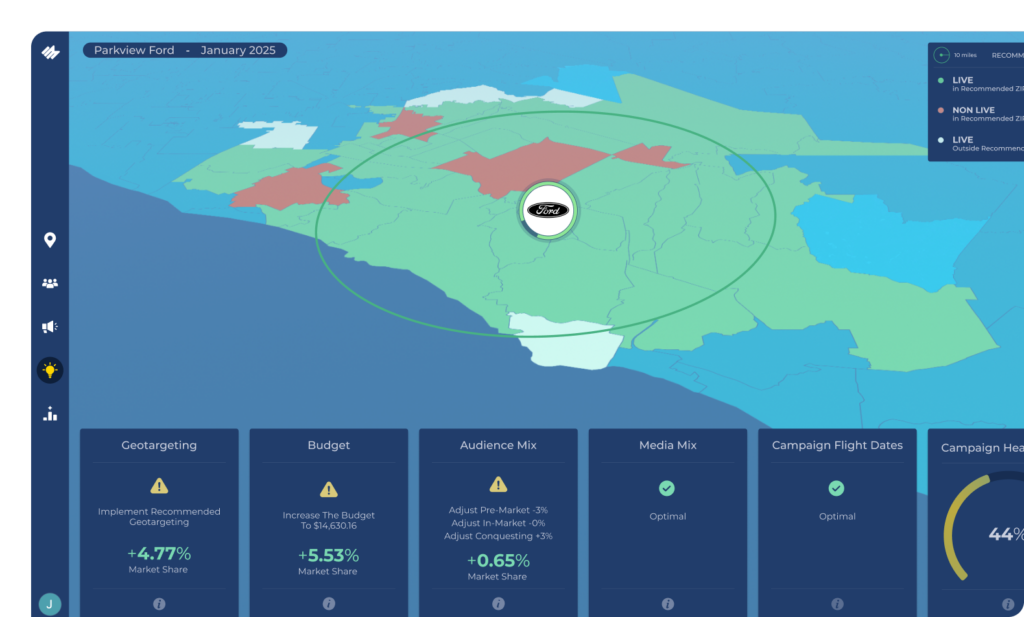This screenshot has height=617, width=1024.
Task: Click 'Optimal' text on Campaign Flight Dates card
Action: pos(837,516)
